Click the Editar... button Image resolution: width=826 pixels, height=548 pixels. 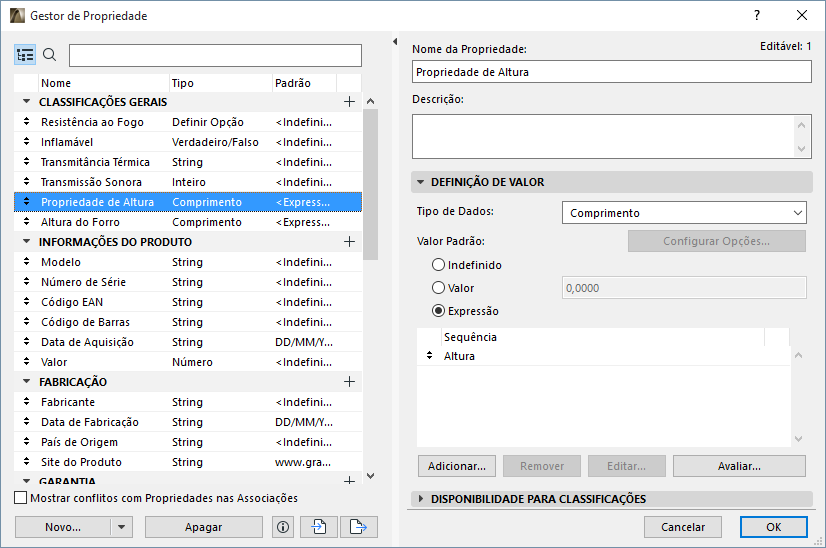626,466
